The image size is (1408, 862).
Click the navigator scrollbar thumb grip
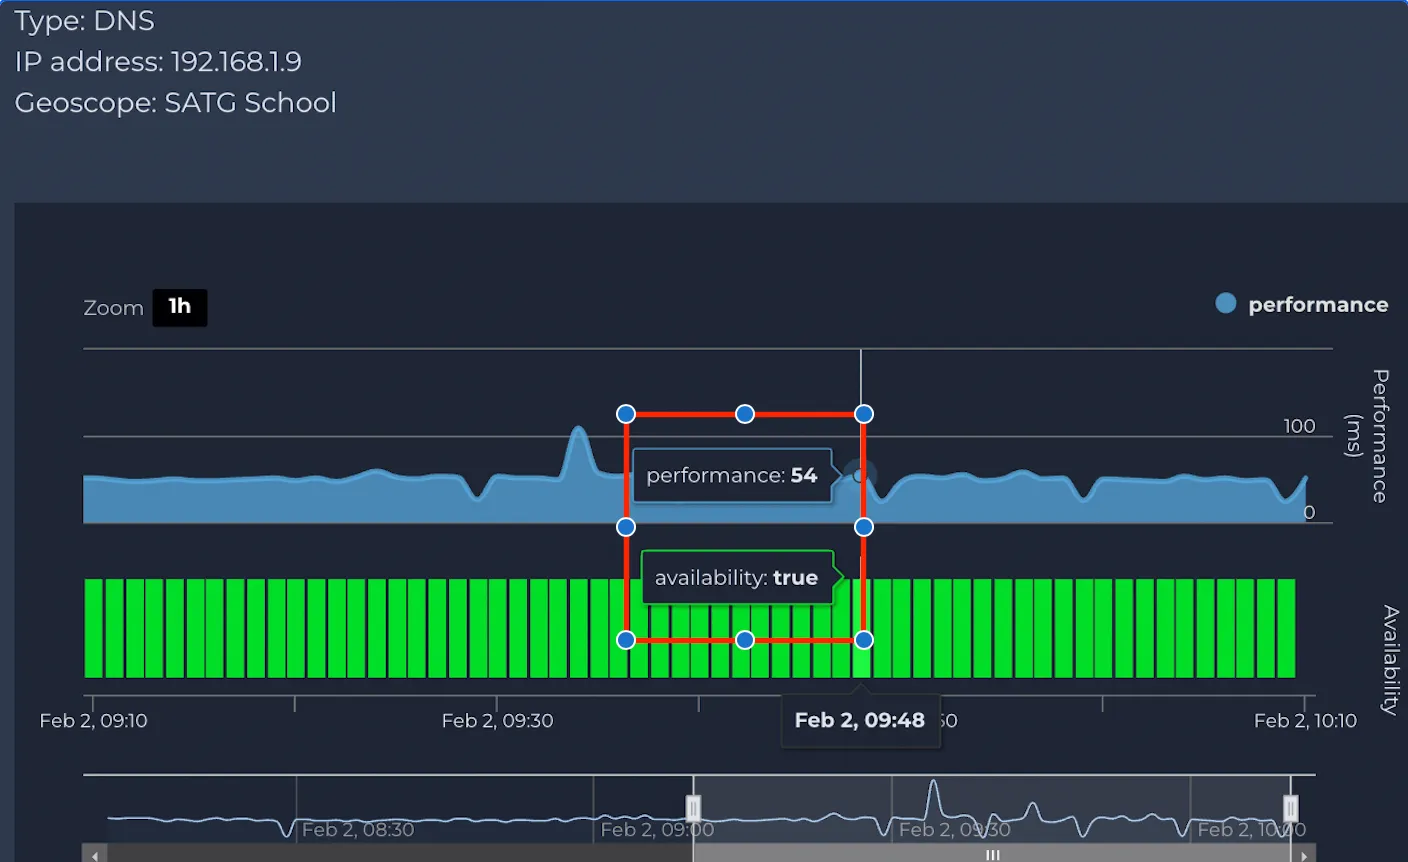[993, 855]
